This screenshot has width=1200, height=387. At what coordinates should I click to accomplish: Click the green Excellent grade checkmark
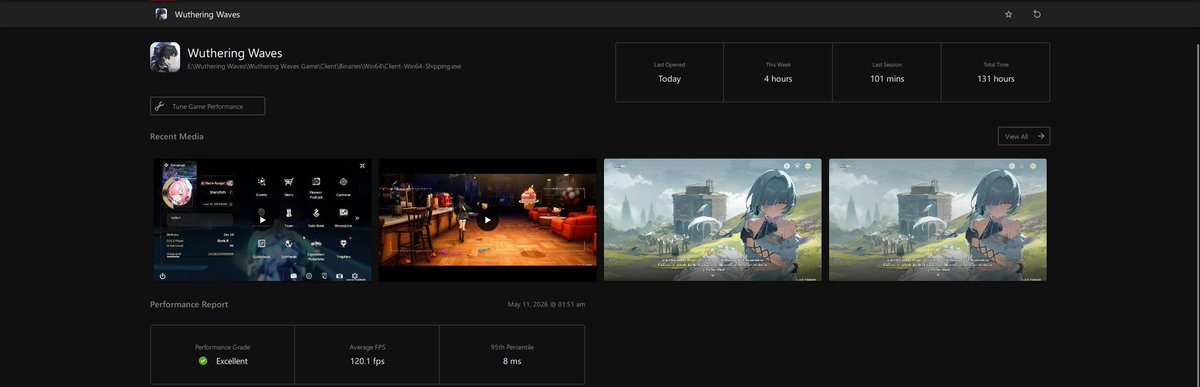[x=203, y=361]
